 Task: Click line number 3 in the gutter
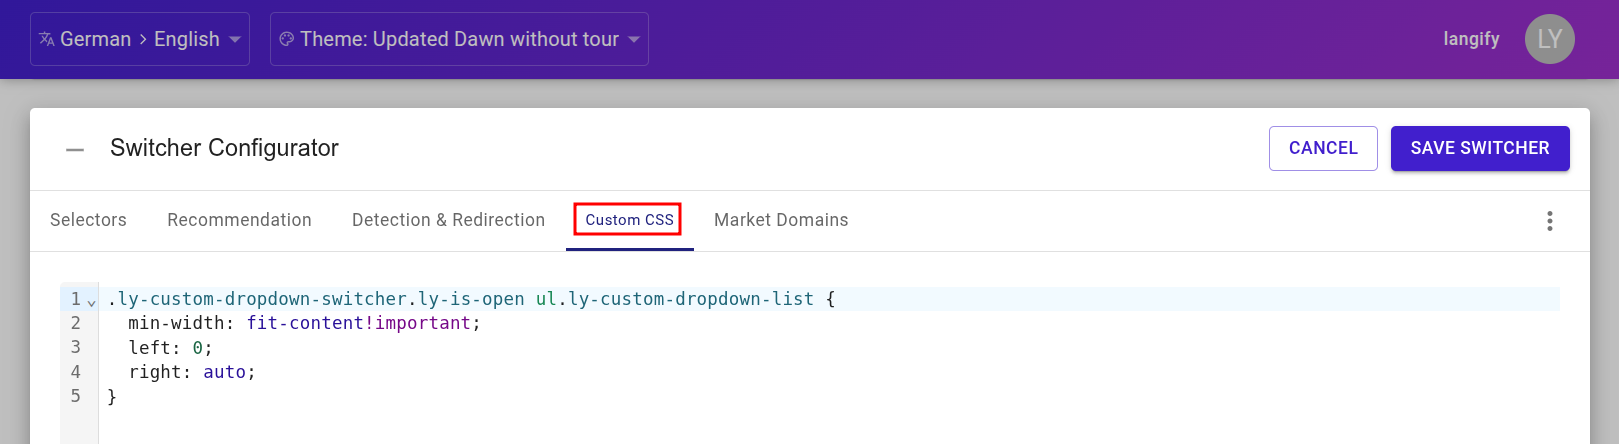click(75, 347)
